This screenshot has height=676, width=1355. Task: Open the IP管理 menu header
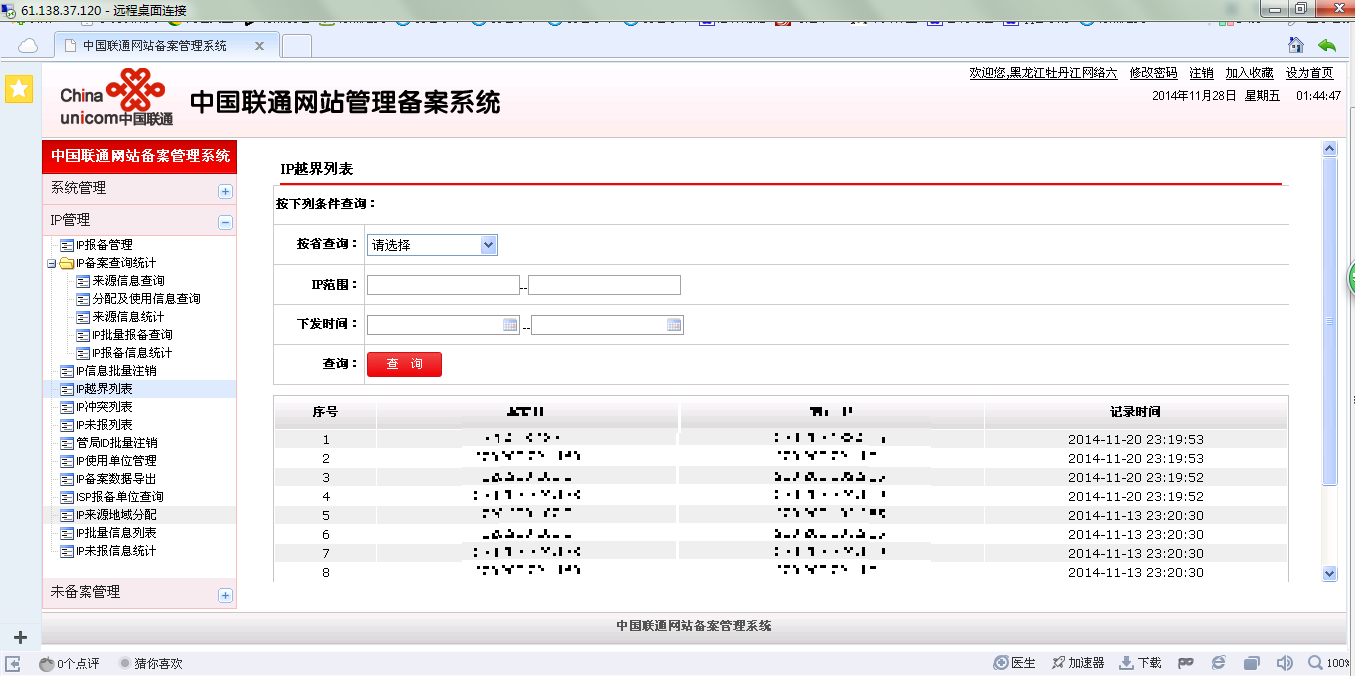[139, 220]
